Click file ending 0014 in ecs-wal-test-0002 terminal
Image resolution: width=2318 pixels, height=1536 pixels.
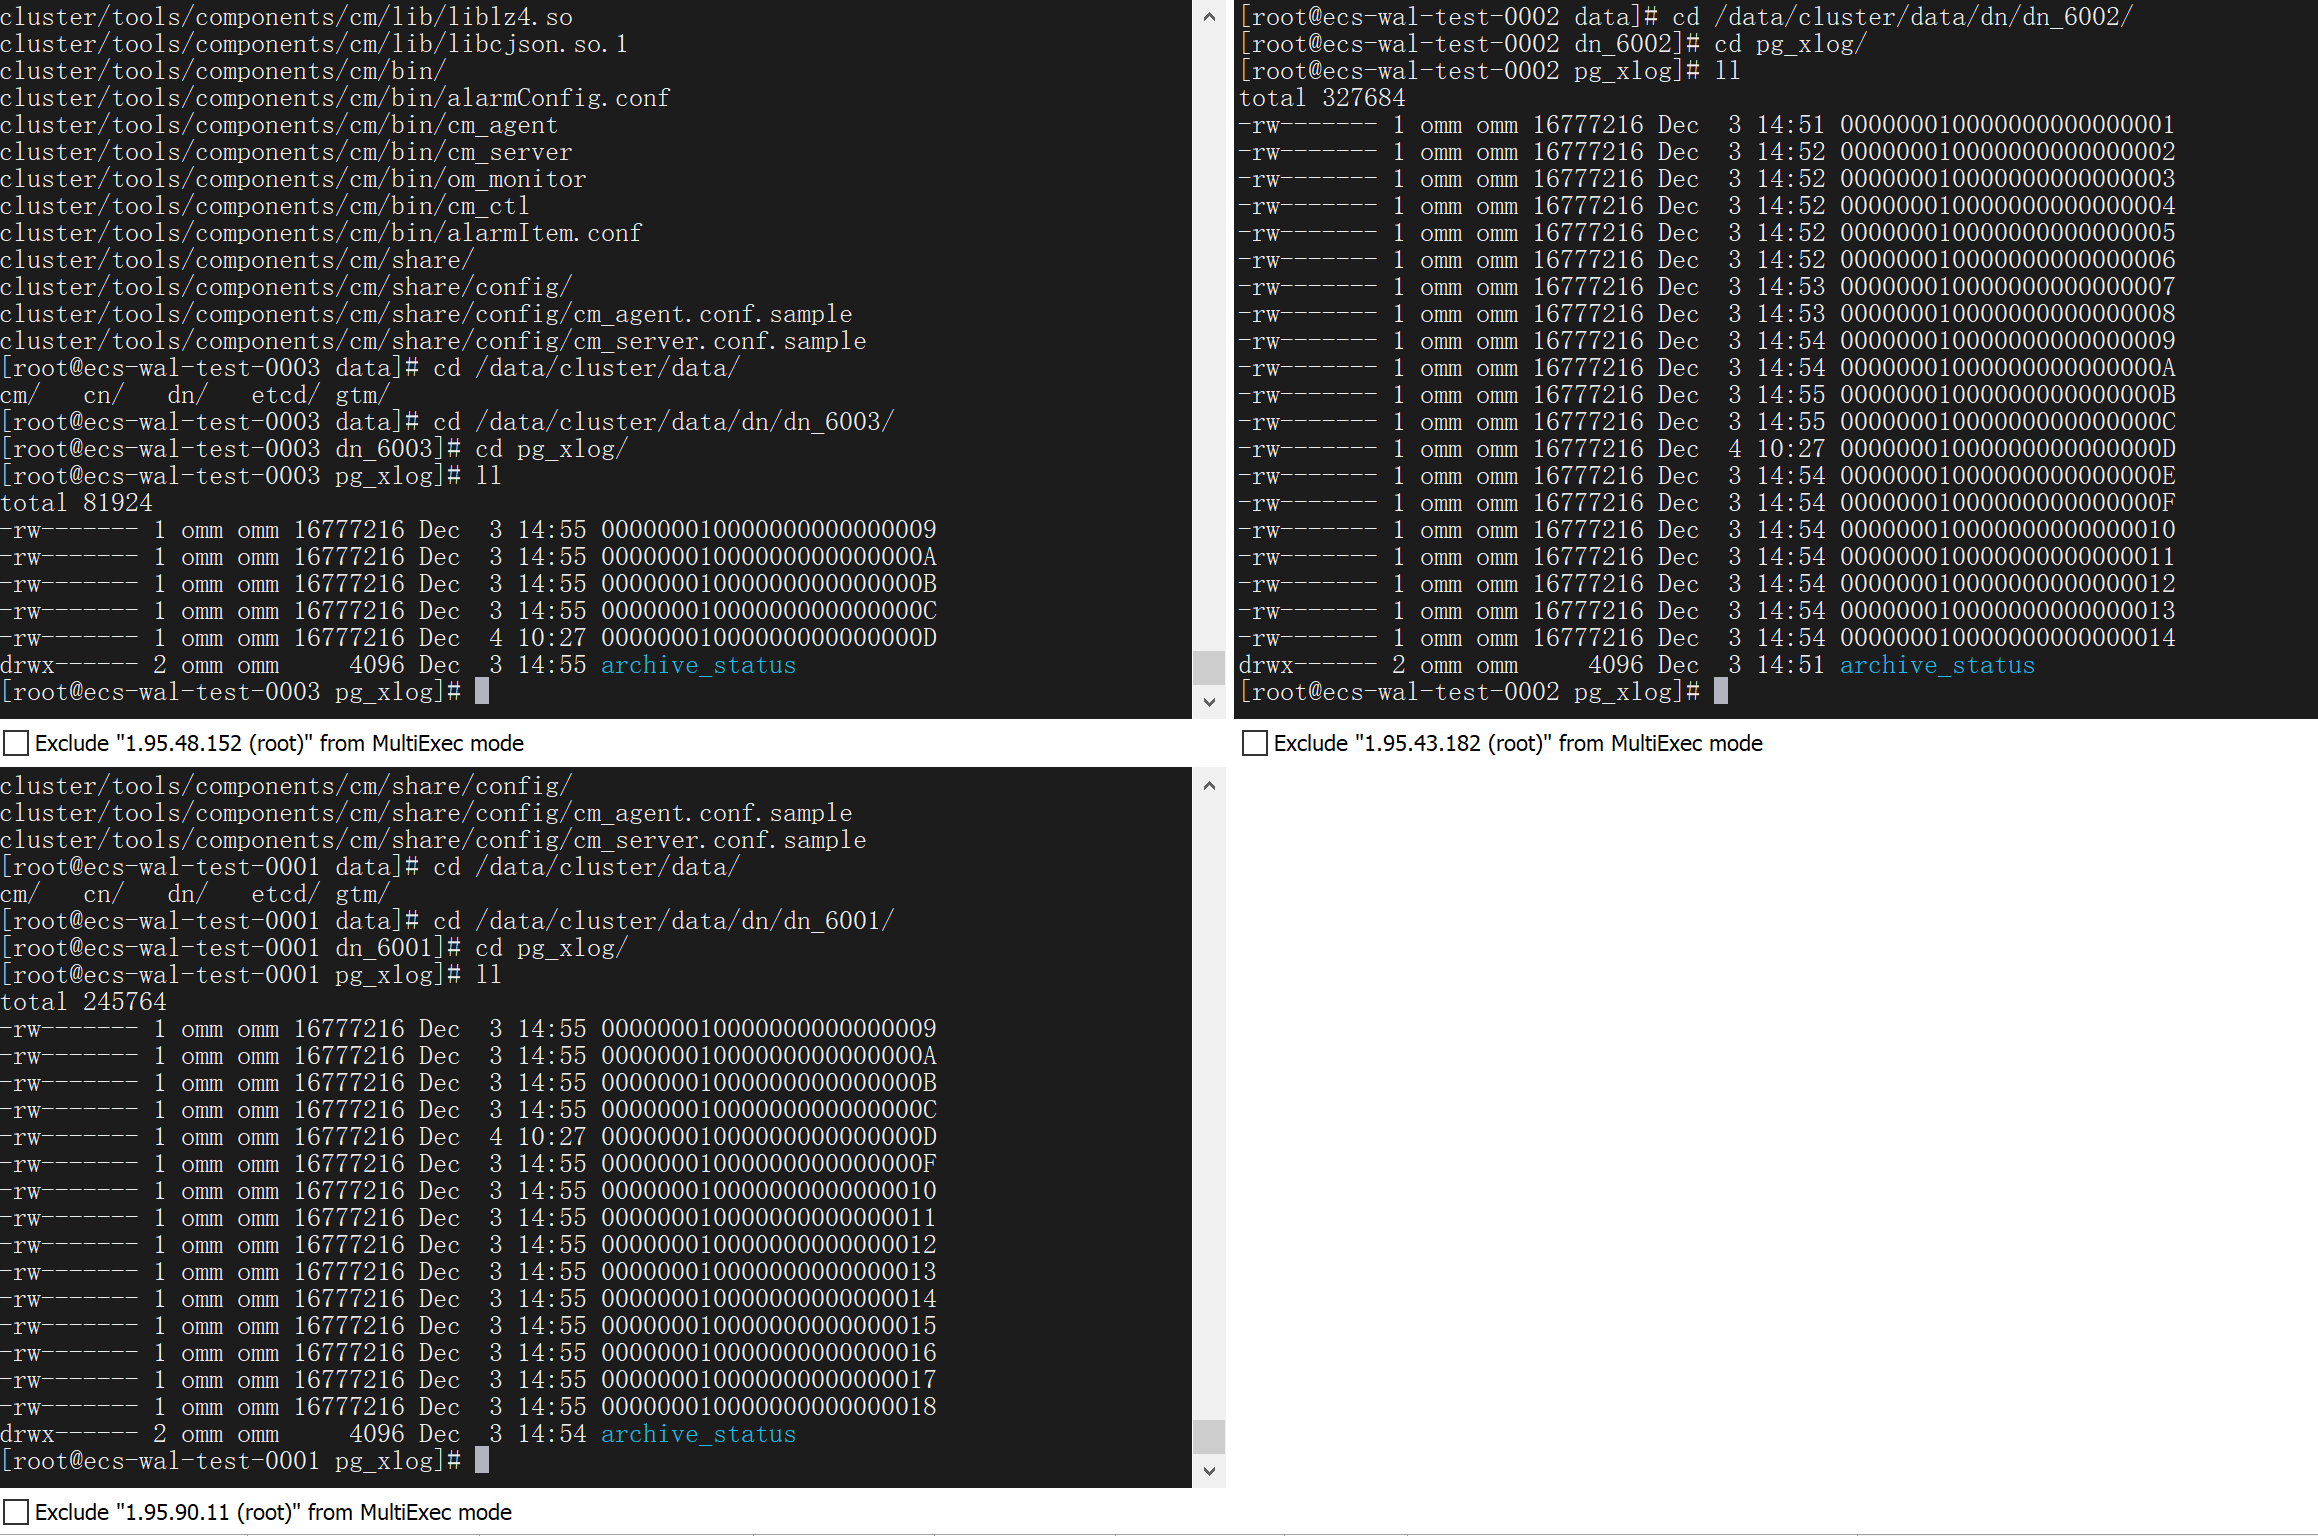2006,638
